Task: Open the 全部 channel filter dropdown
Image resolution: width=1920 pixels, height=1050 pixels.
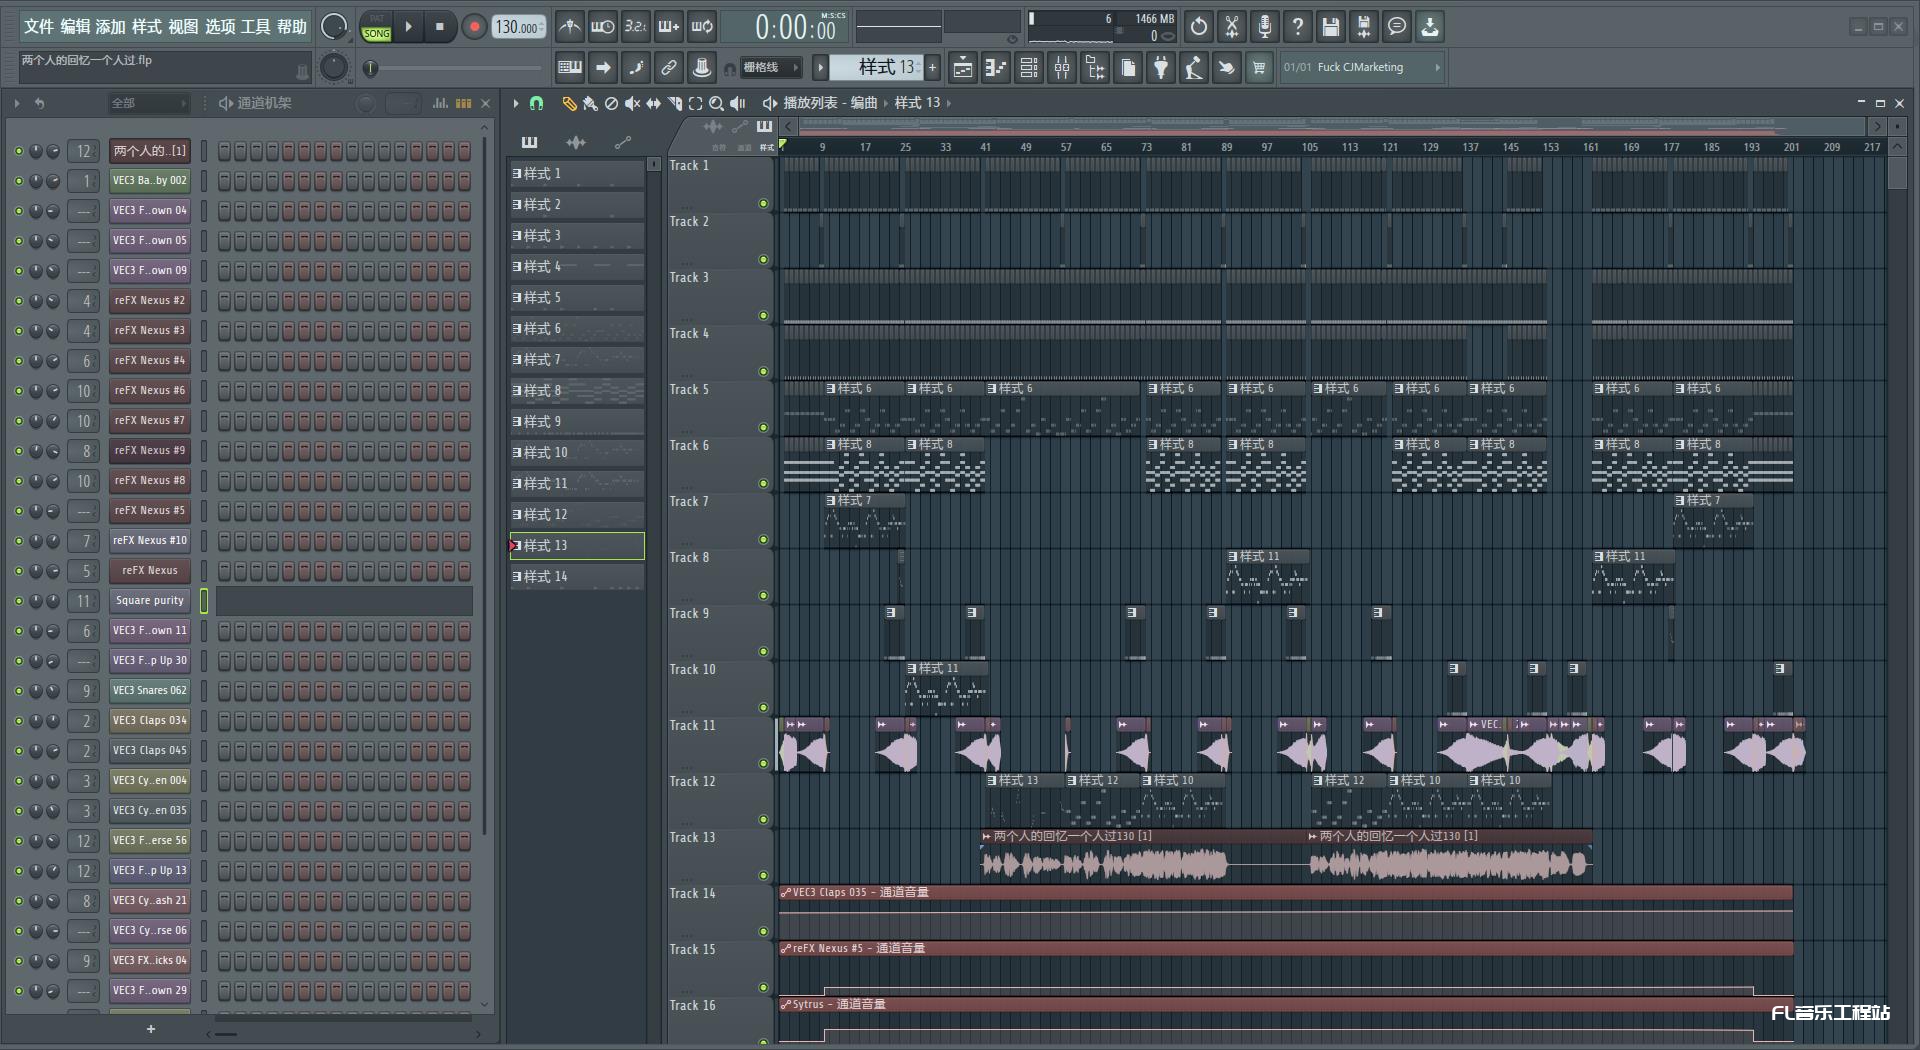Action: coord(149,103)
